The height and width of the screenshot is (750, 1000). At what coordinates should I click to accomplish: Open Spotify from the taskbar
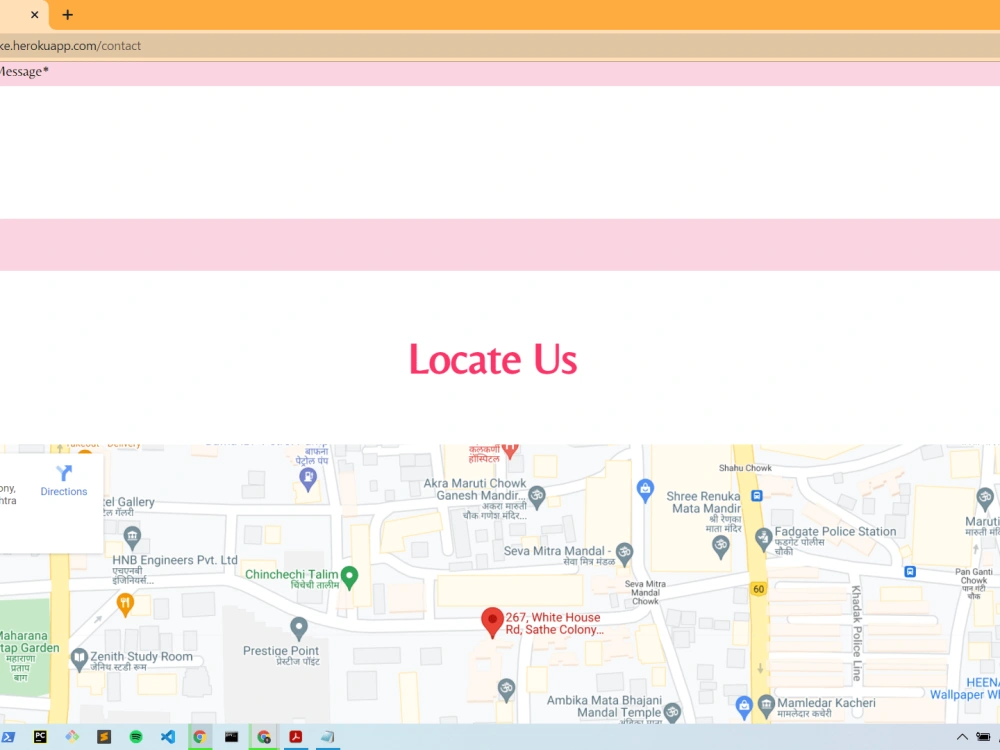pos(136,737)
